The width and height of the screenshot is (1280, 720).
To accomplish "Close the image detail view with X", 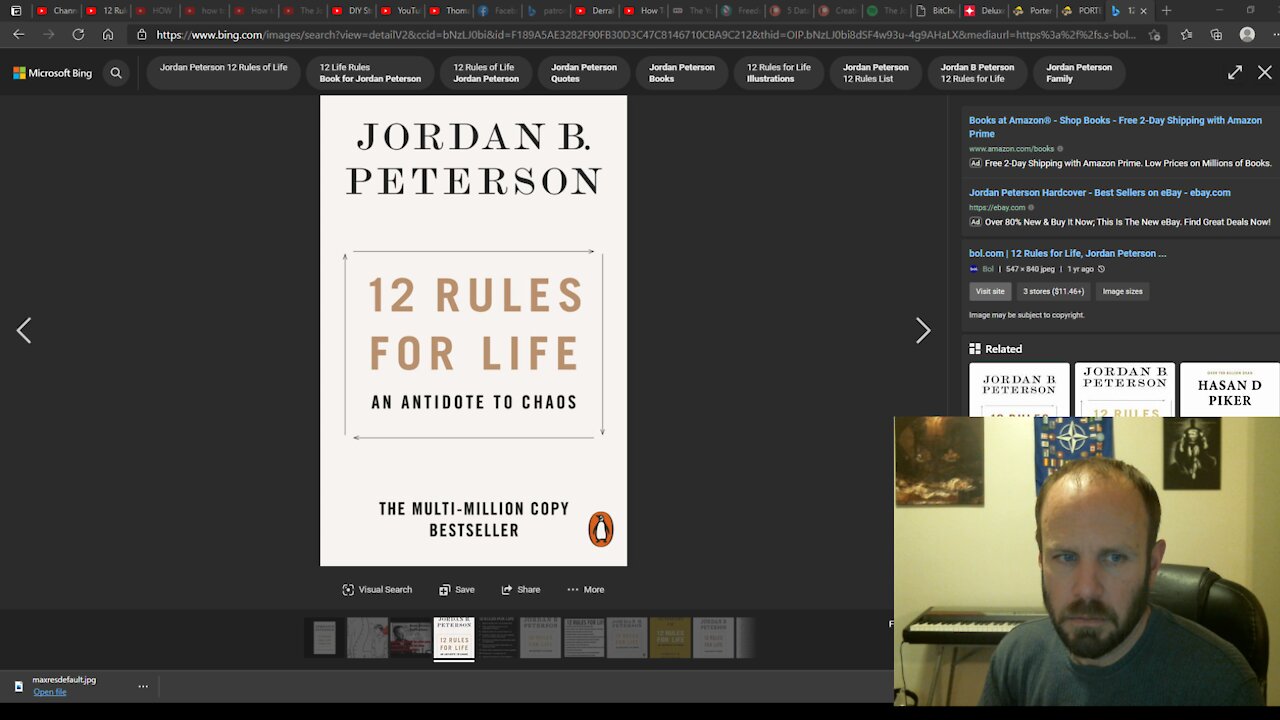I will 1265,73.
